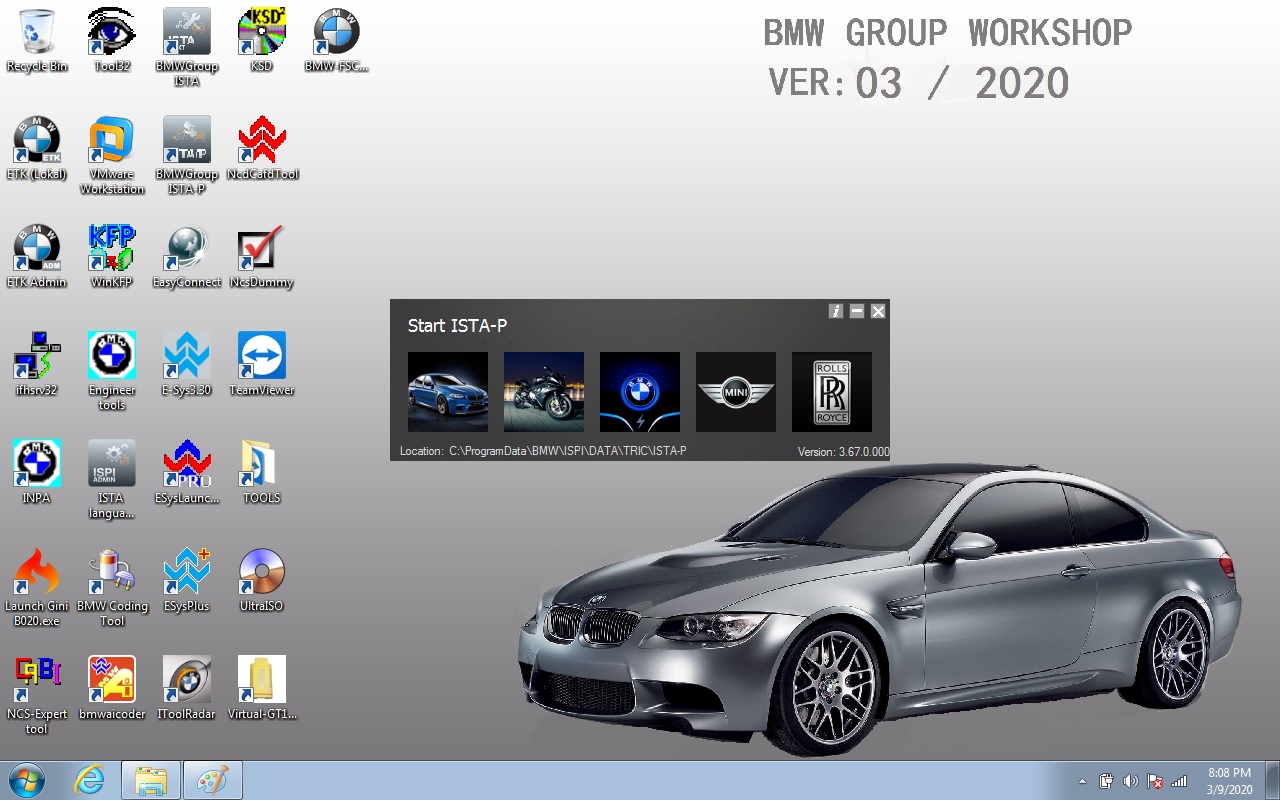Open TeamViewer desktop shortcut
1280x800 pixels.
coord(262,364)
